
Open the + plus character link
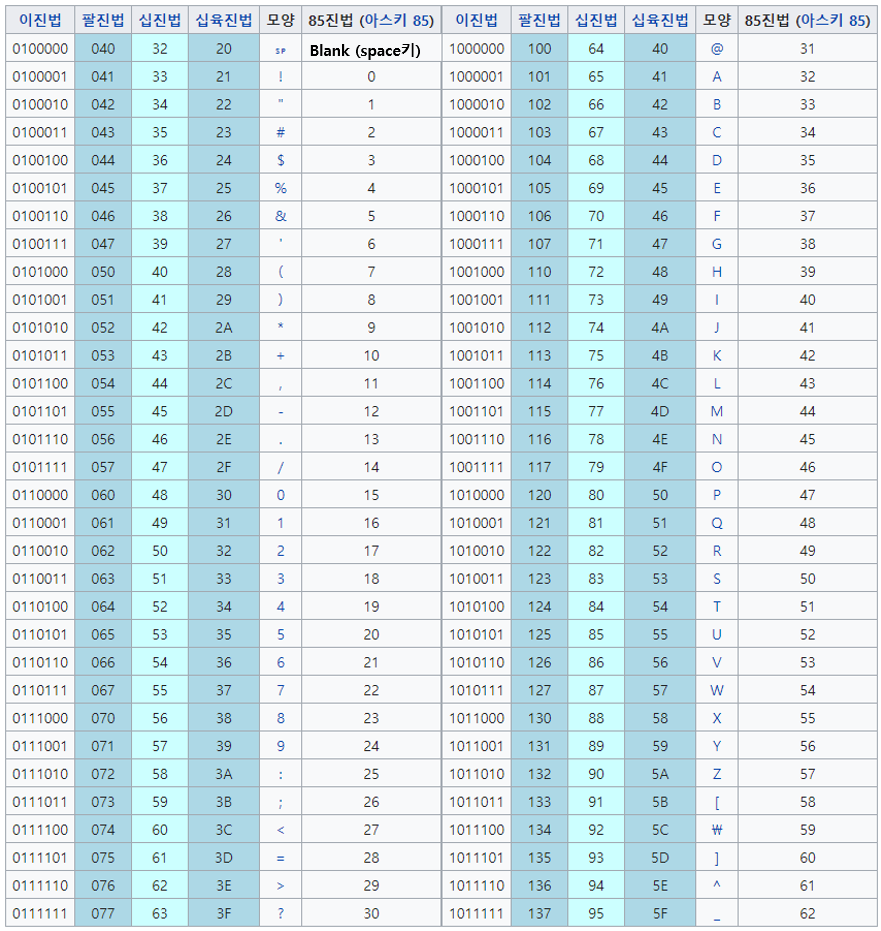click(281, 356)
